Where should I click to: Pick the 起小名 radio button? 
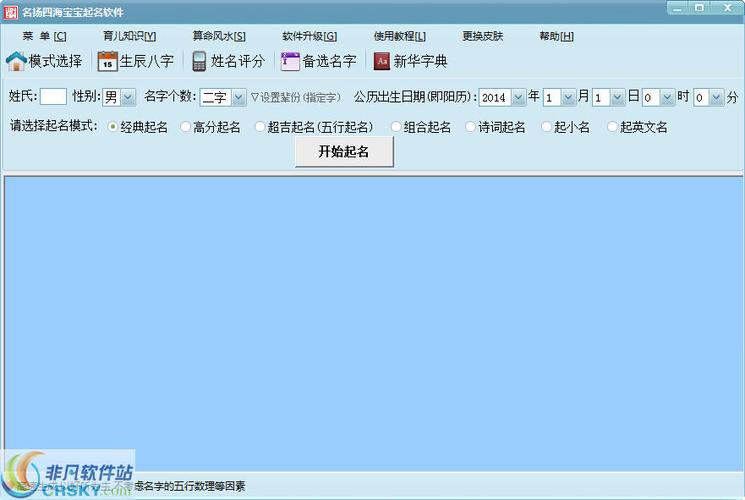[546, 127]
